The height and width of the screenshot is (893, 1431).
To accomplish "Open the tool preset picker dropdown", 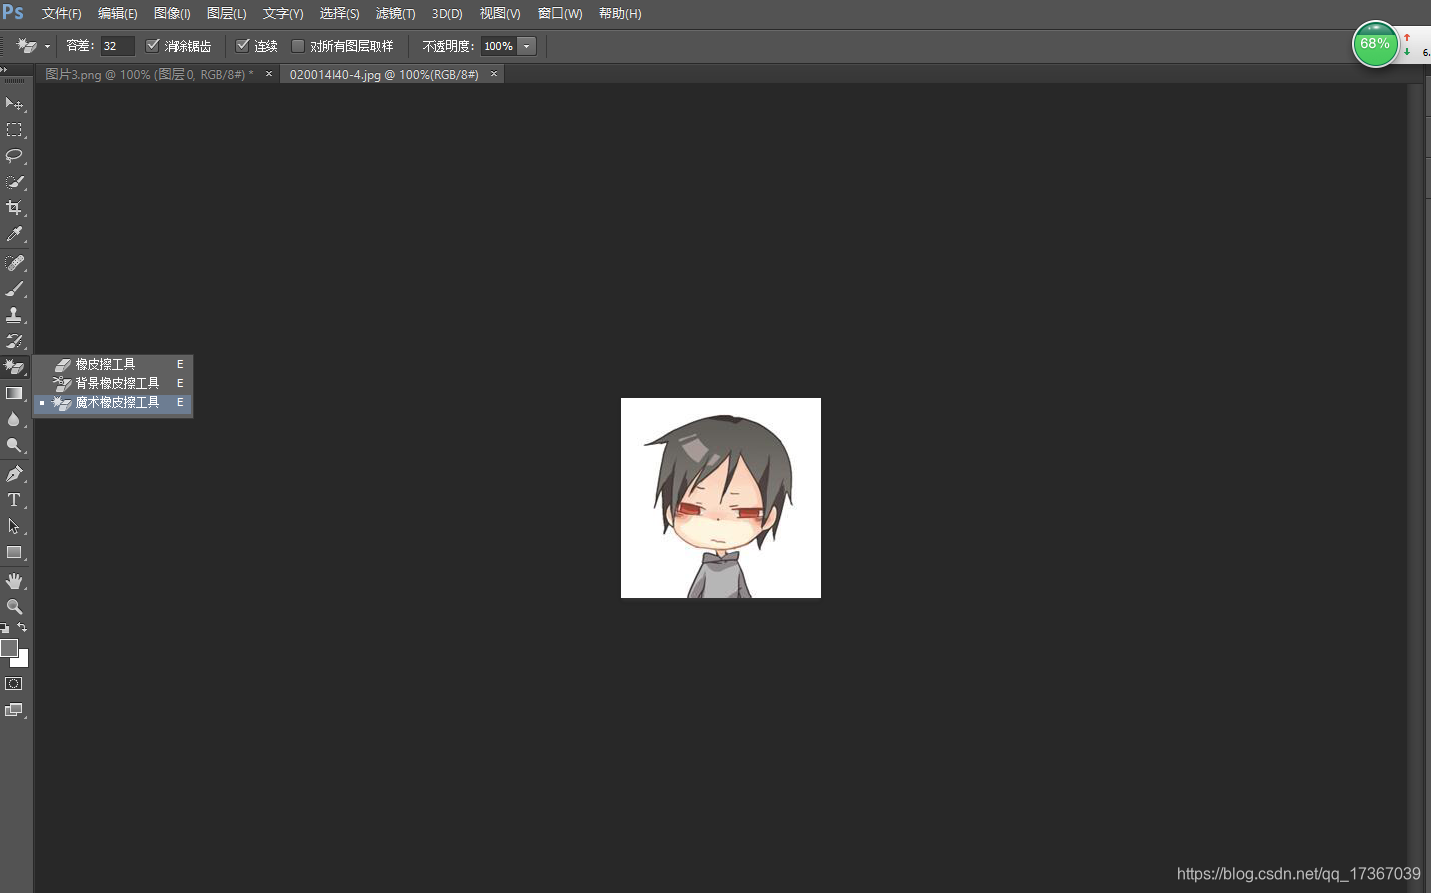I will (x=45, y=45).
